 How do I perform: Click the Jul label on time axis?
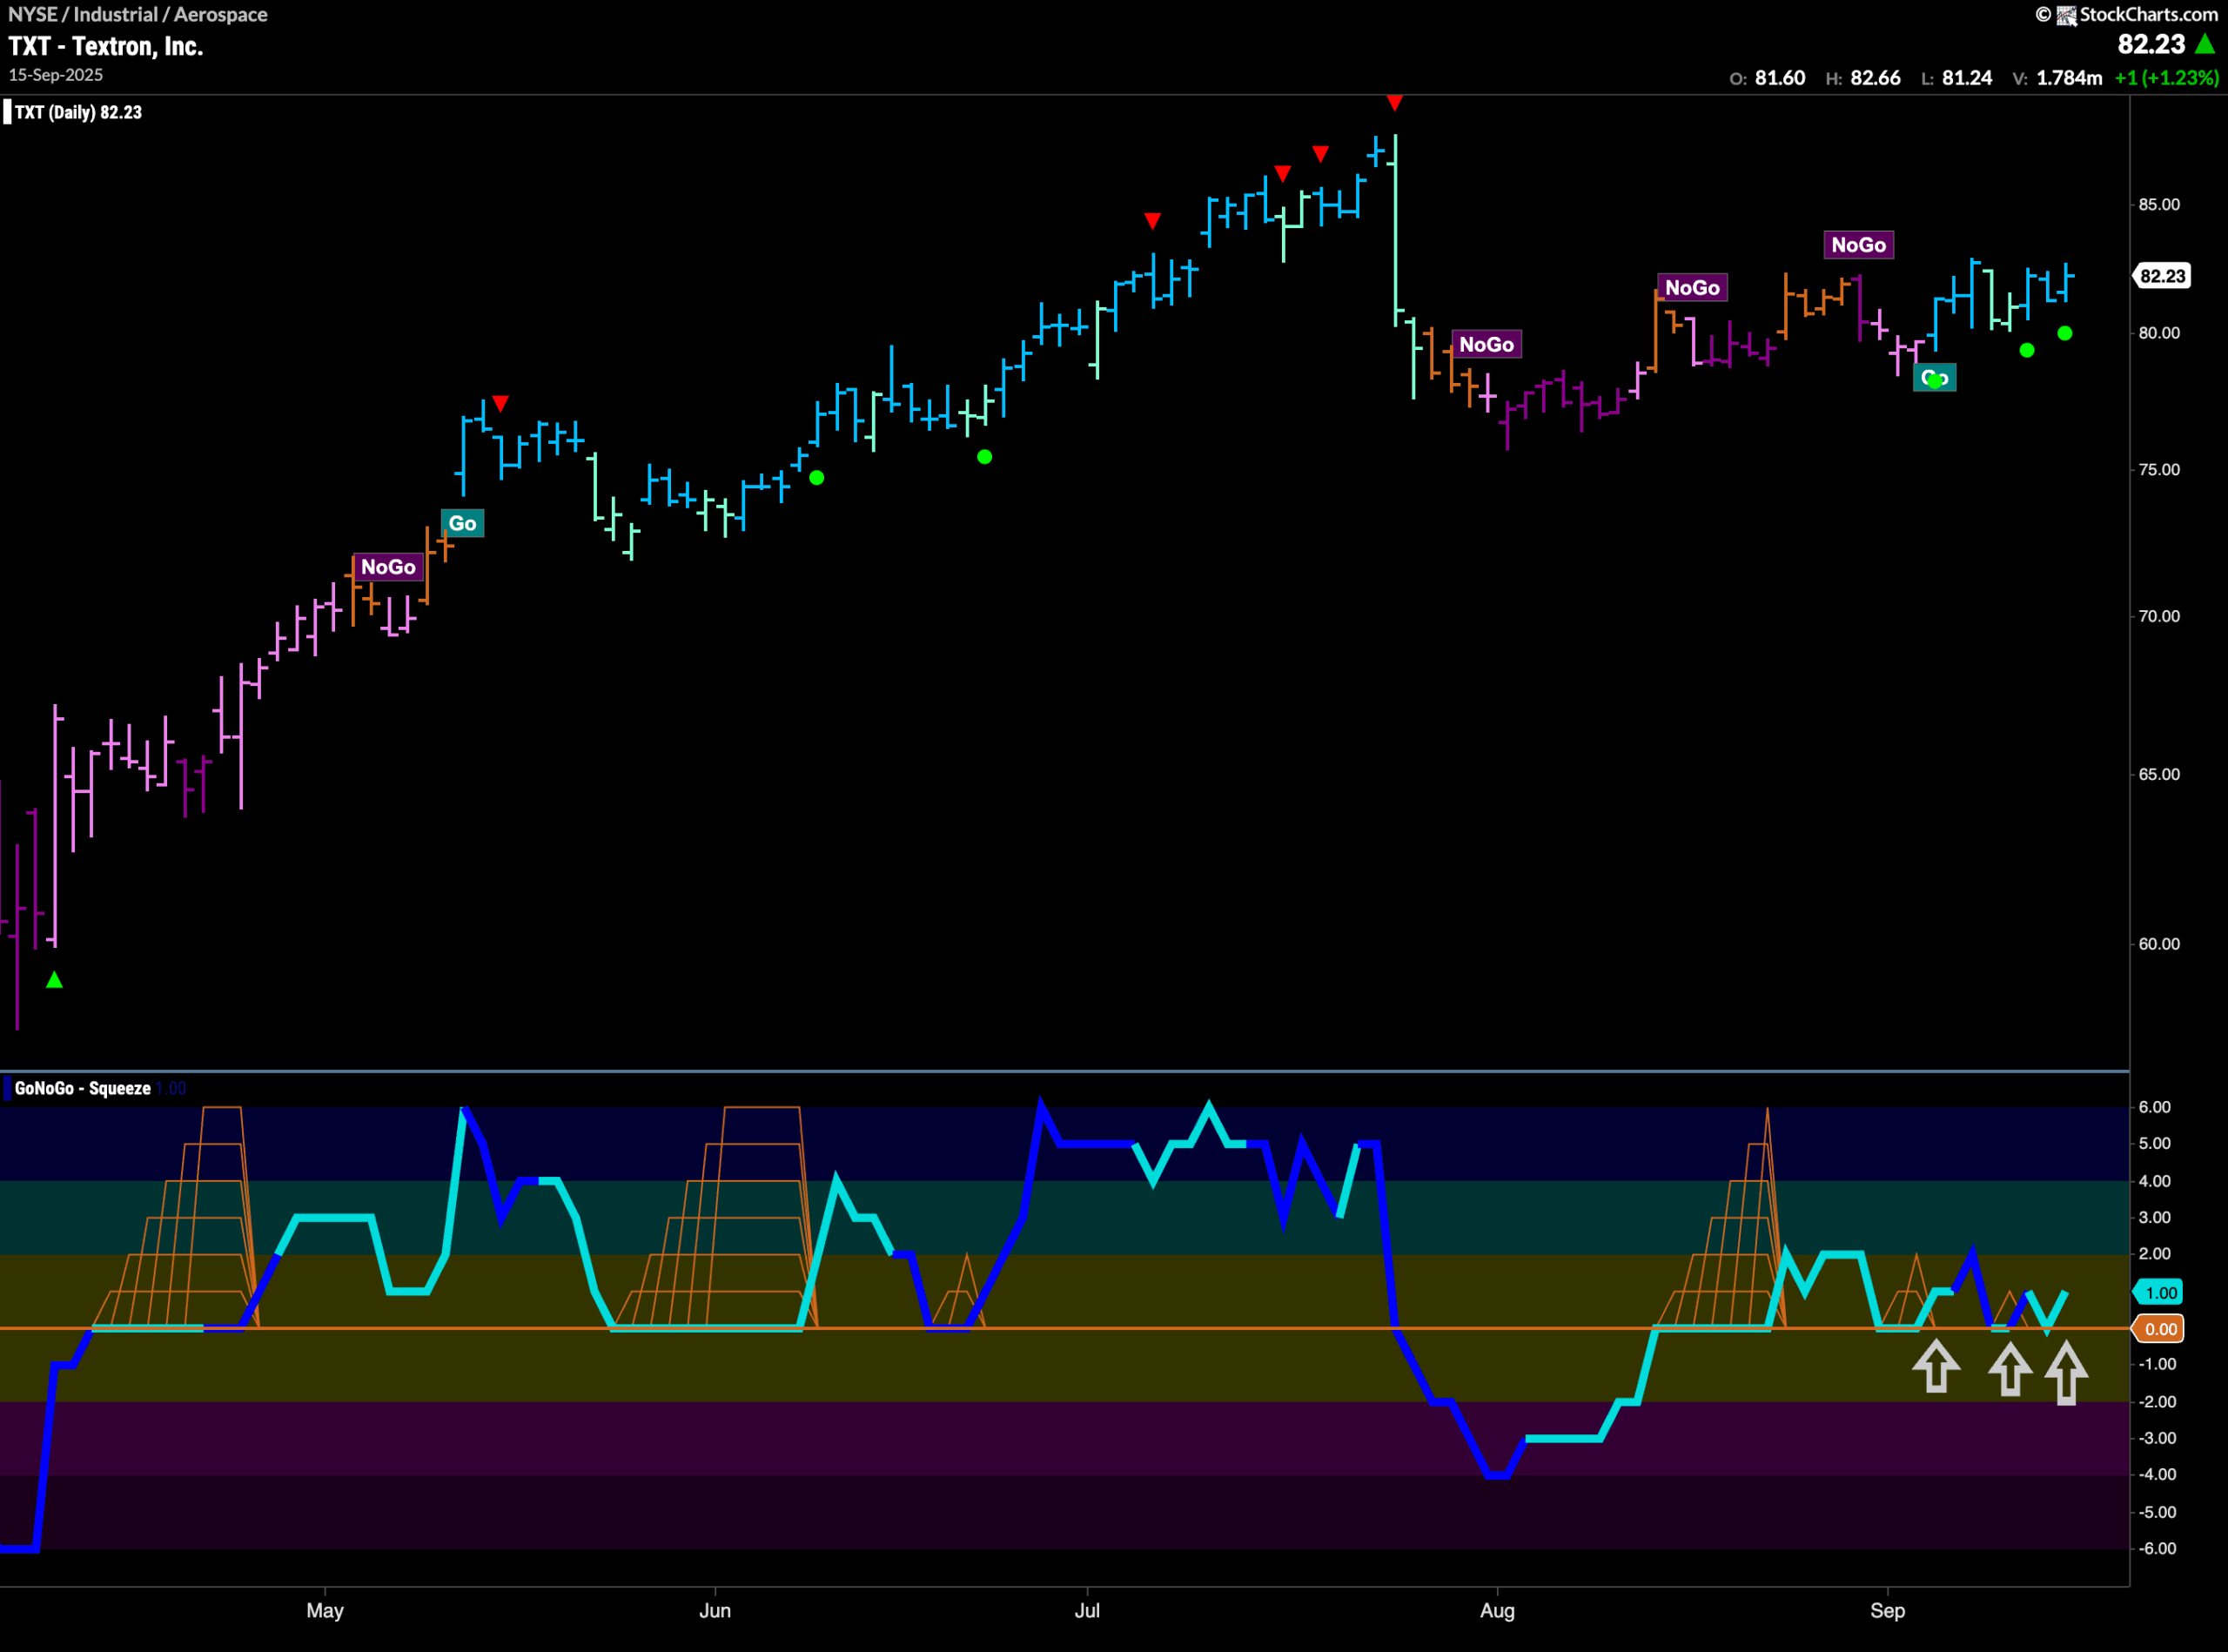(x=1087, y=1610)
